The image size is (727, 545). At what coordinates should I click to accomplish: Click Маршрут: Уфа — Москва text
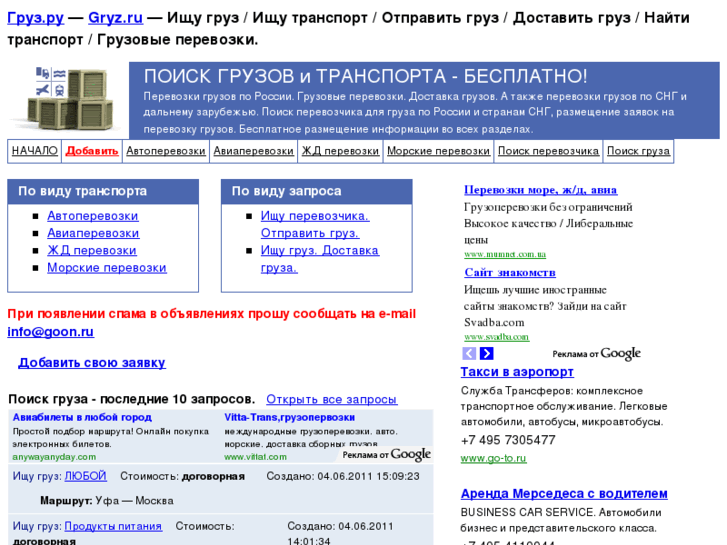point(107,501)
